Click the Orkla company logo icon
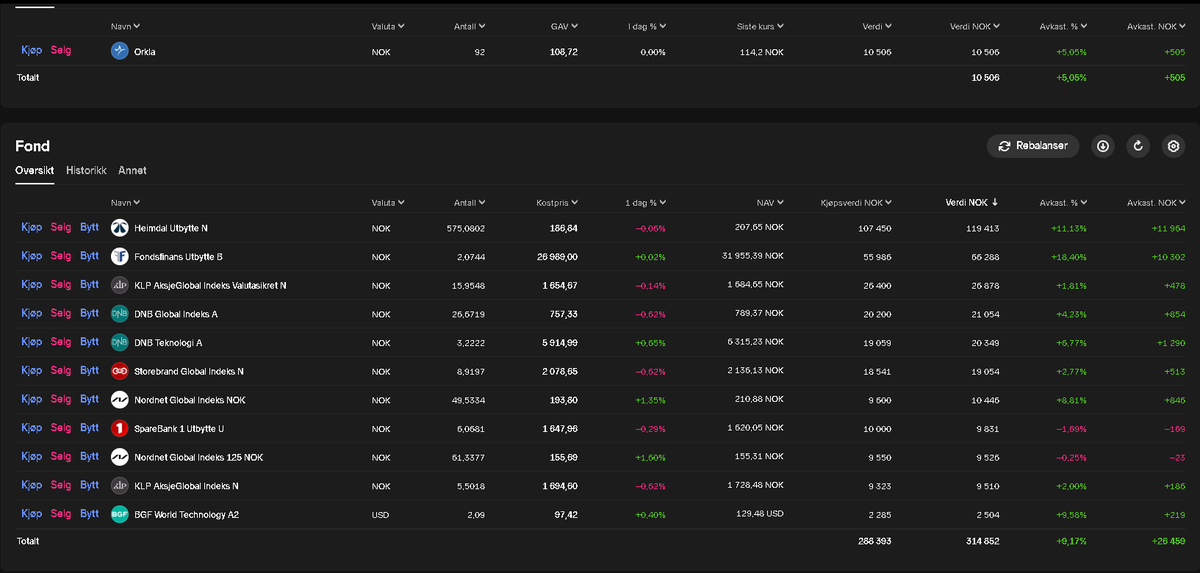1200x573 pixels. (120, 51)
